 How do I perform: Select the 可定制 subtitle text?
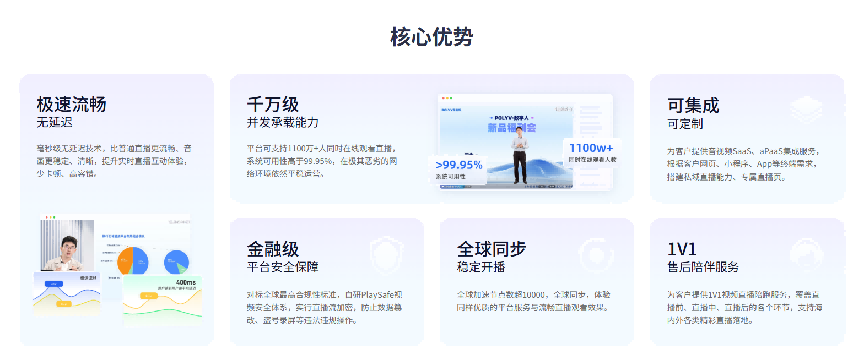(x=685, y=123)
